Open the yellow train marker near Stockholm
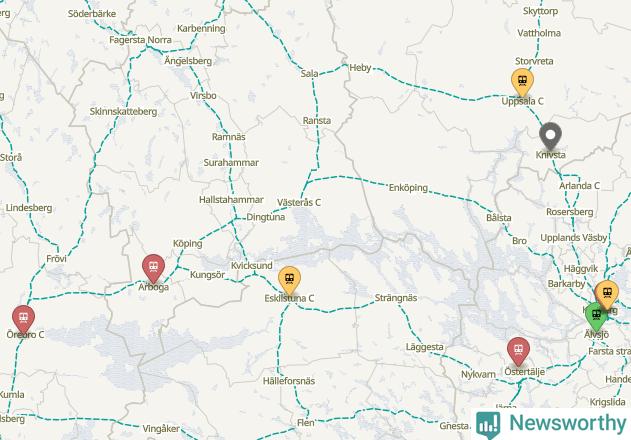This screenshot has height=440, width=631. [607, 294]
